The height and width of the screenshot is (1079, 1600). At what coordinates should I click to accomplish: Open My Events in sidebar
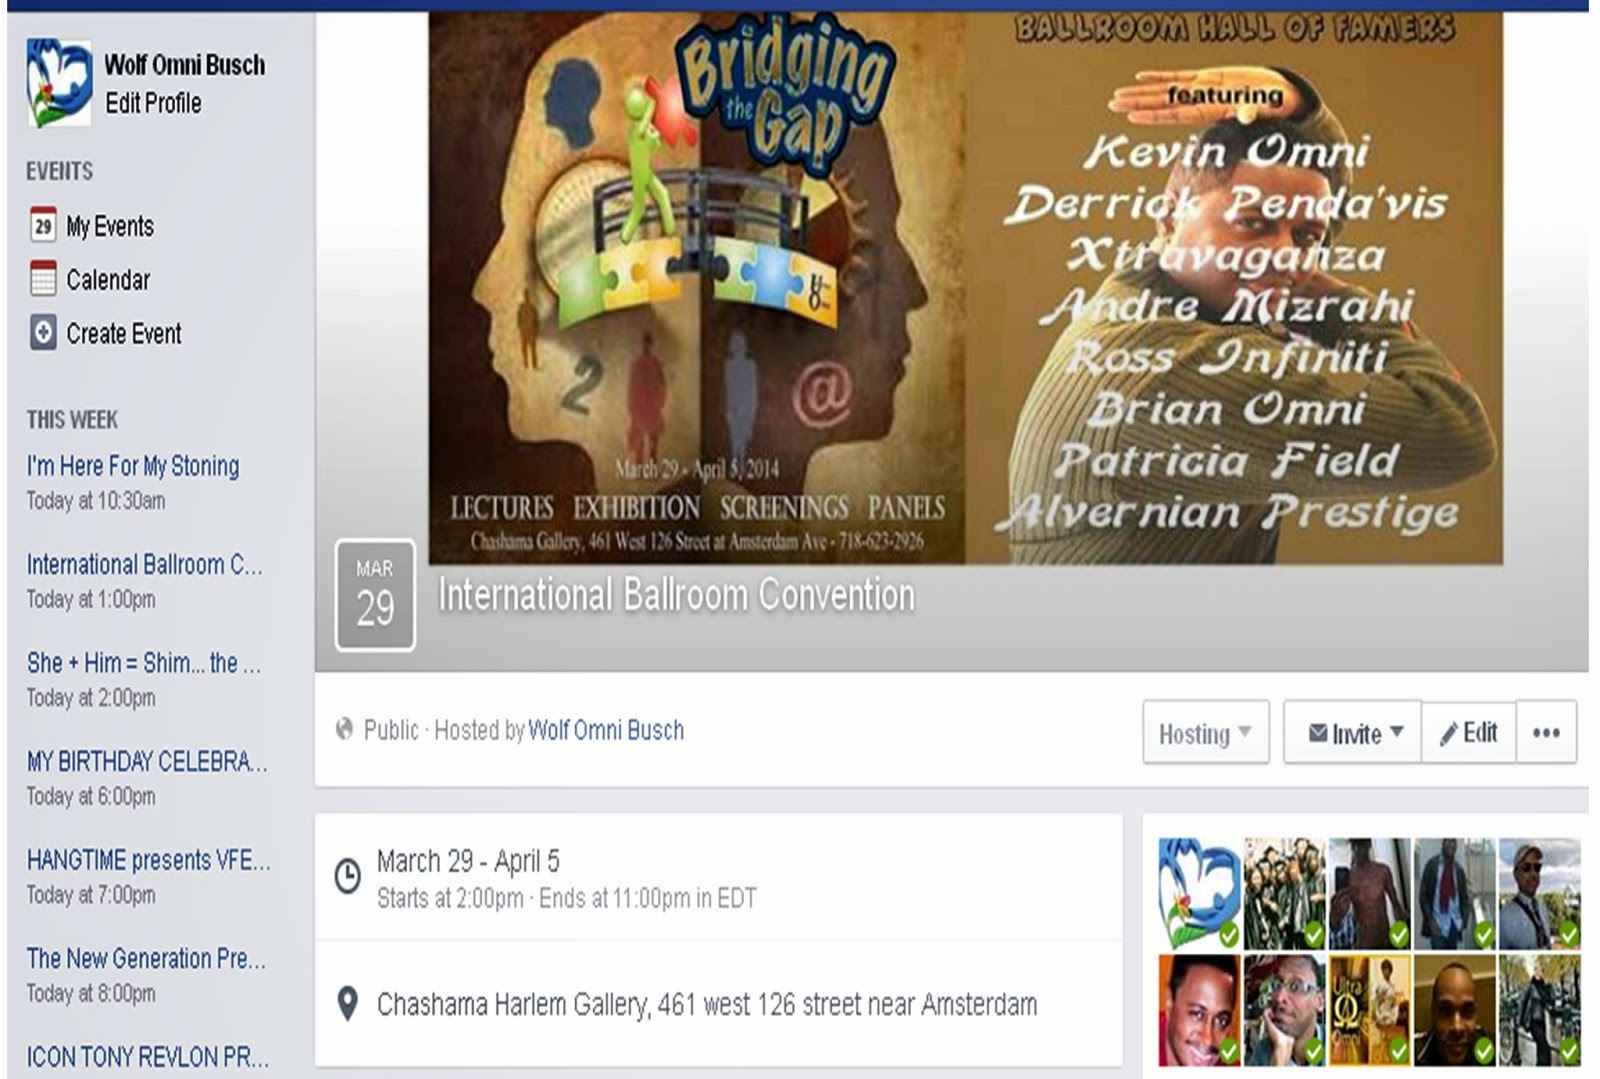point(110,226)
